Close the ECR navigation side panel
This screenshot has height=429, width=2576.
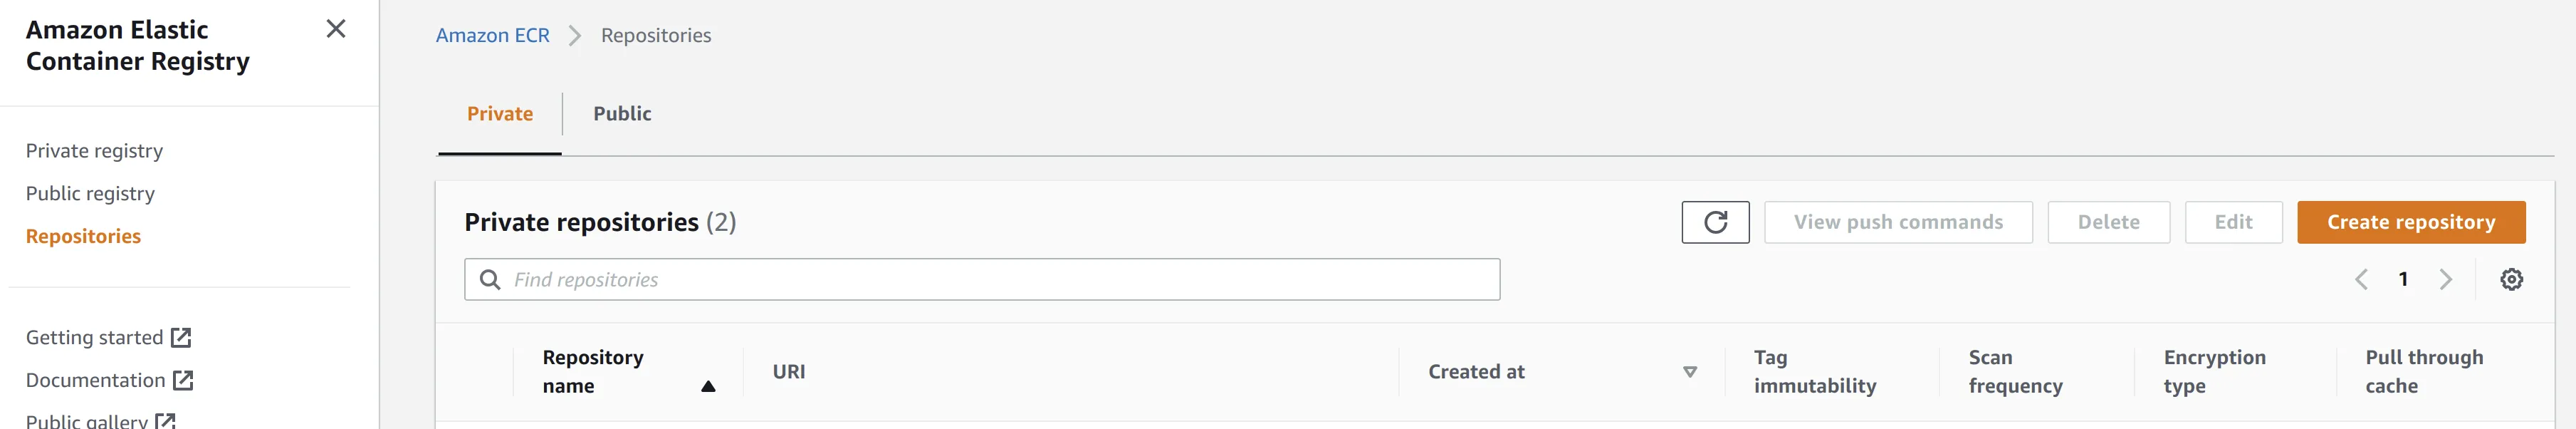tap(336, 29)
